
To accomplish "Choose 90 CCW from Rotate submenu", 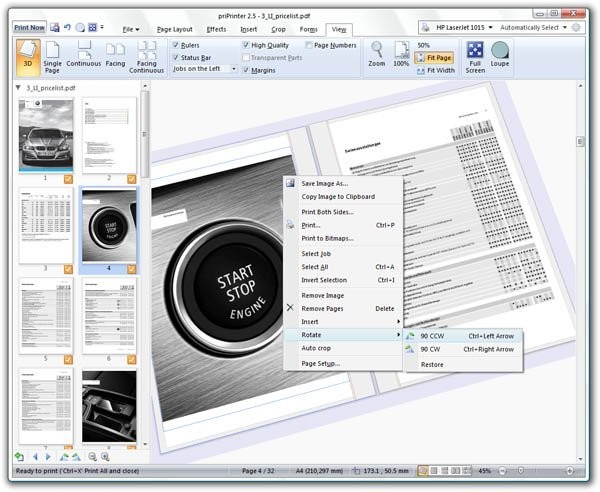I will [432, 335].
